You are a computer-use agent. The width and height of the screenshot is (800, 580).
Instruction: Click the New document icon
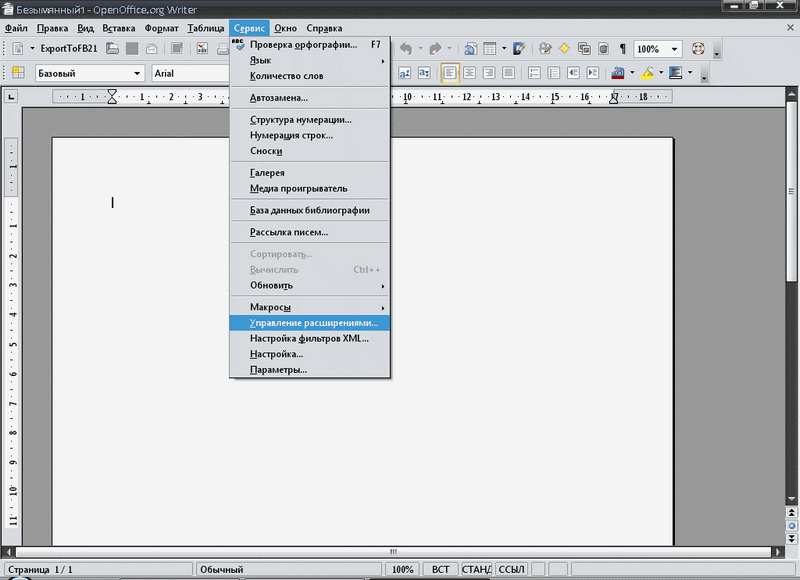click(x=18, y=48)
